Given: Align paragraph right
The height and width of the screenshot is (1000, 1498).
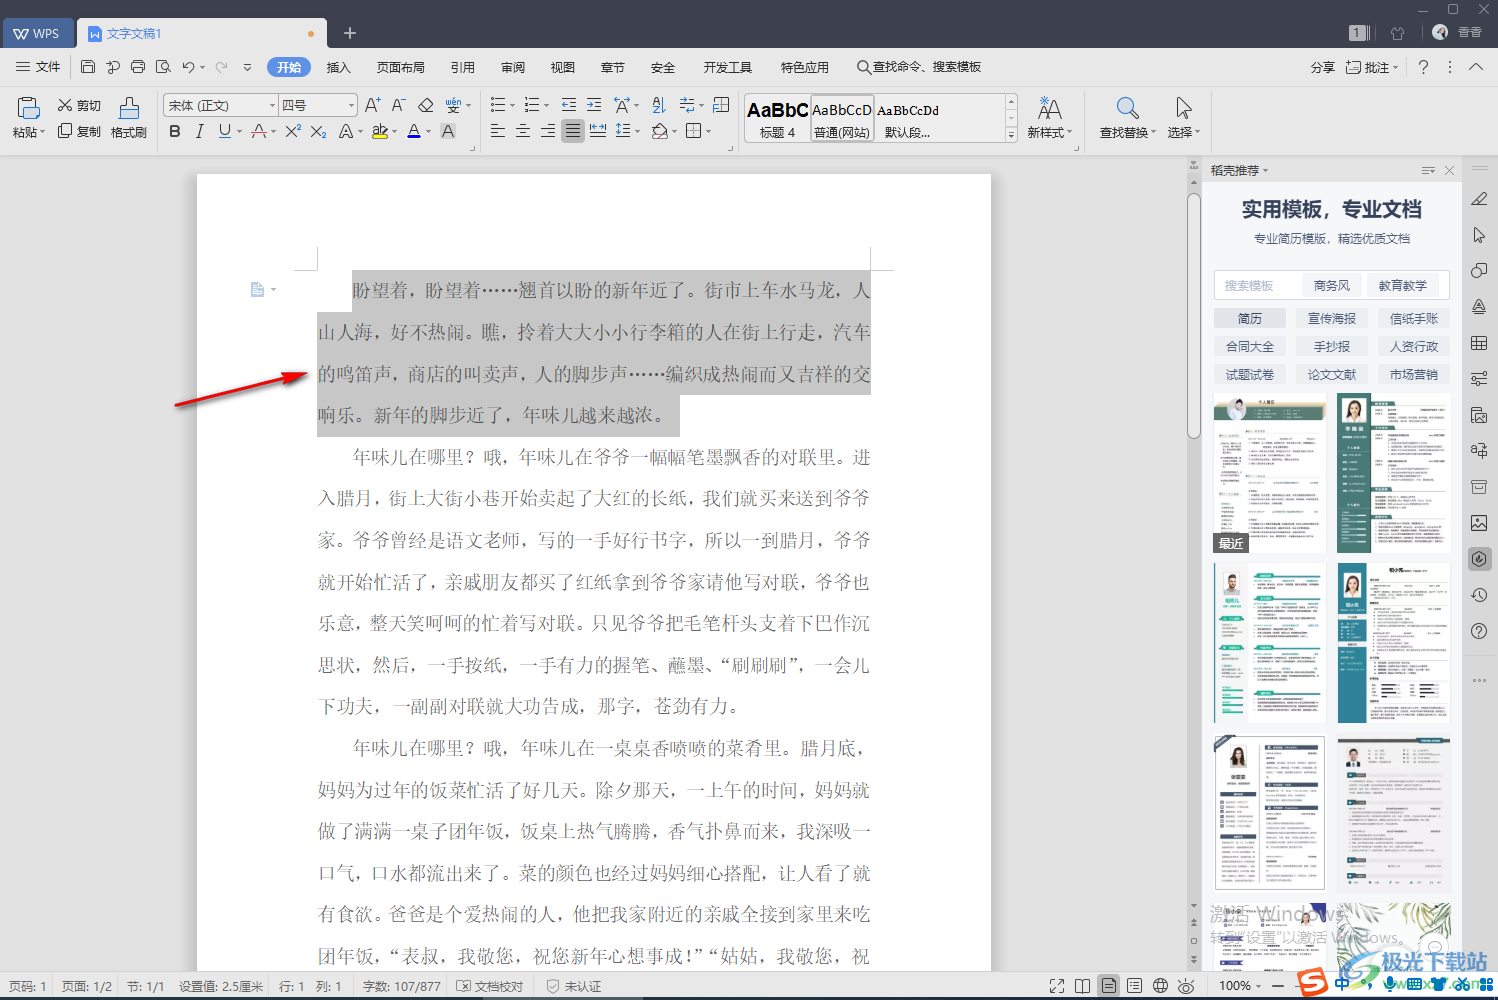Looking at the screenshot, I should point(547,131).
